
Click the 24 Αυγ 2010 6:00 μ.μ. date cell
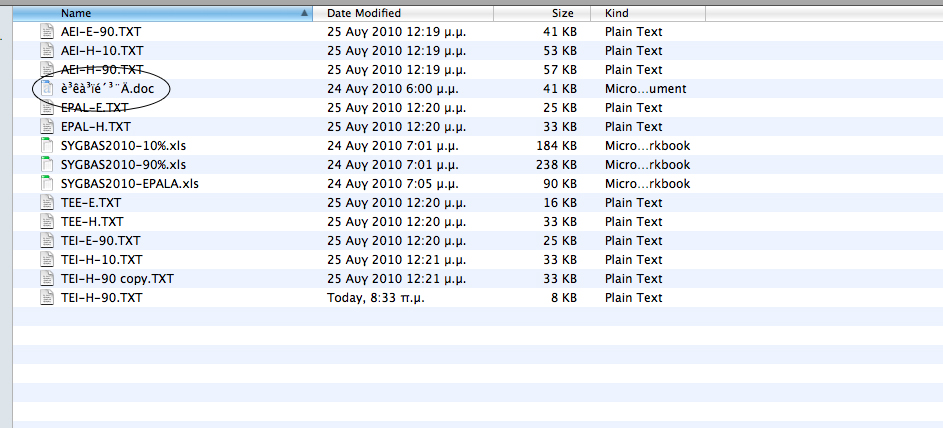(392, 89)
